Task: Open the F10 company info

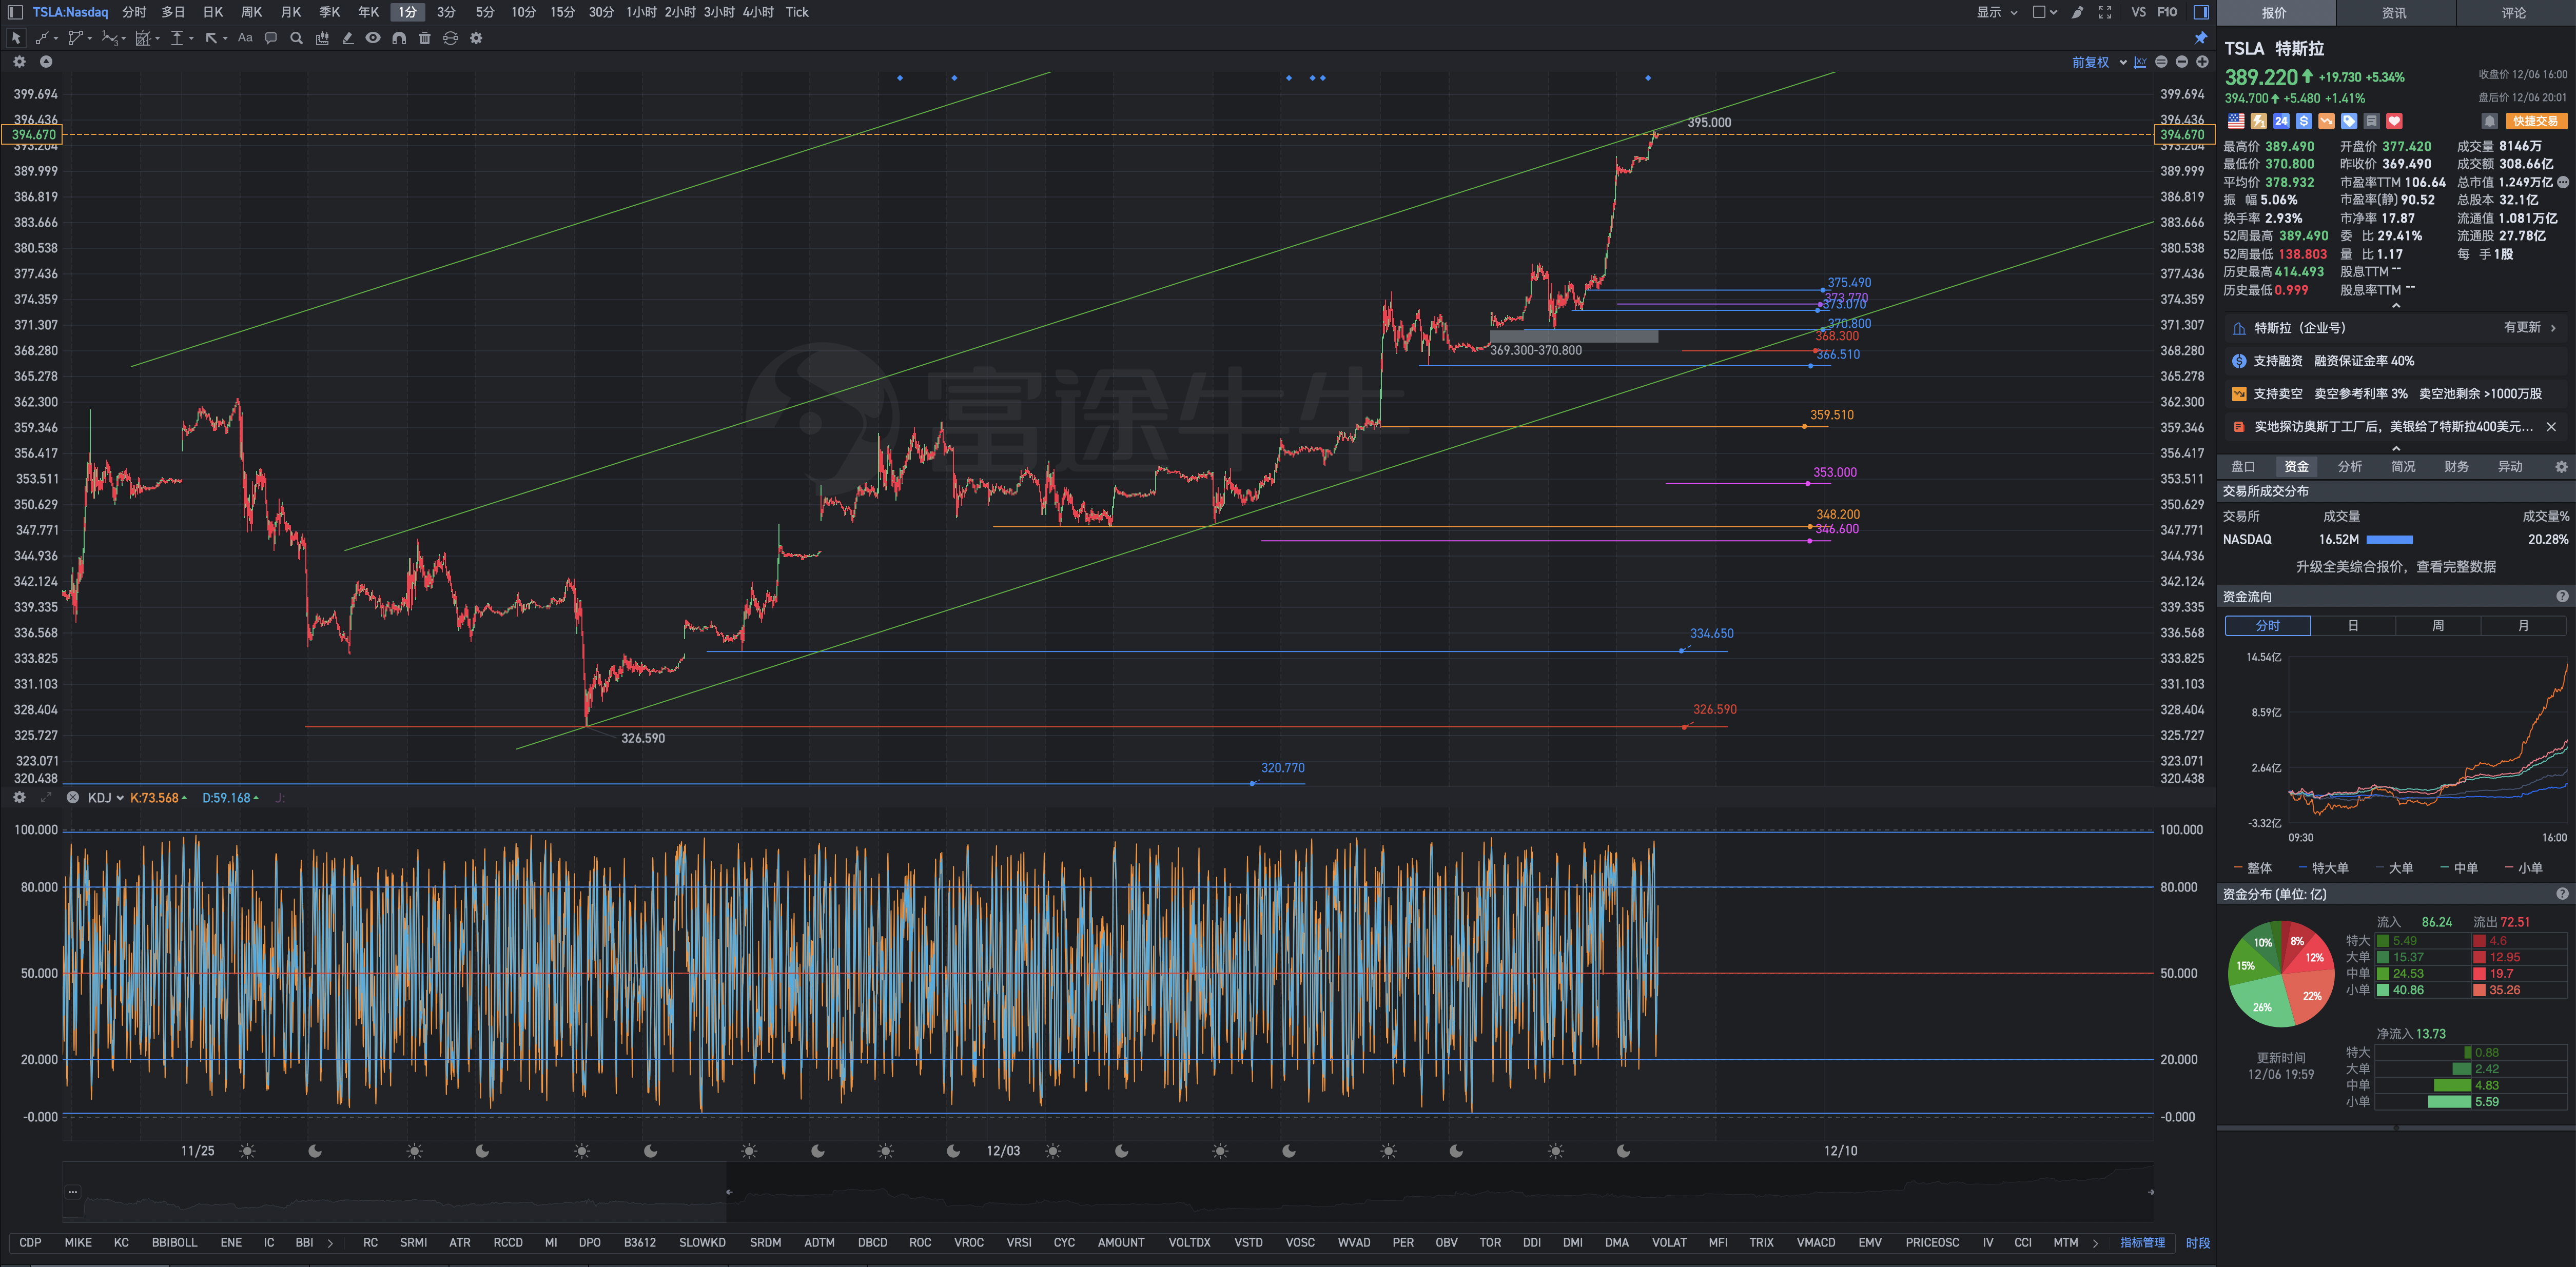Action: click(2167, 12)
